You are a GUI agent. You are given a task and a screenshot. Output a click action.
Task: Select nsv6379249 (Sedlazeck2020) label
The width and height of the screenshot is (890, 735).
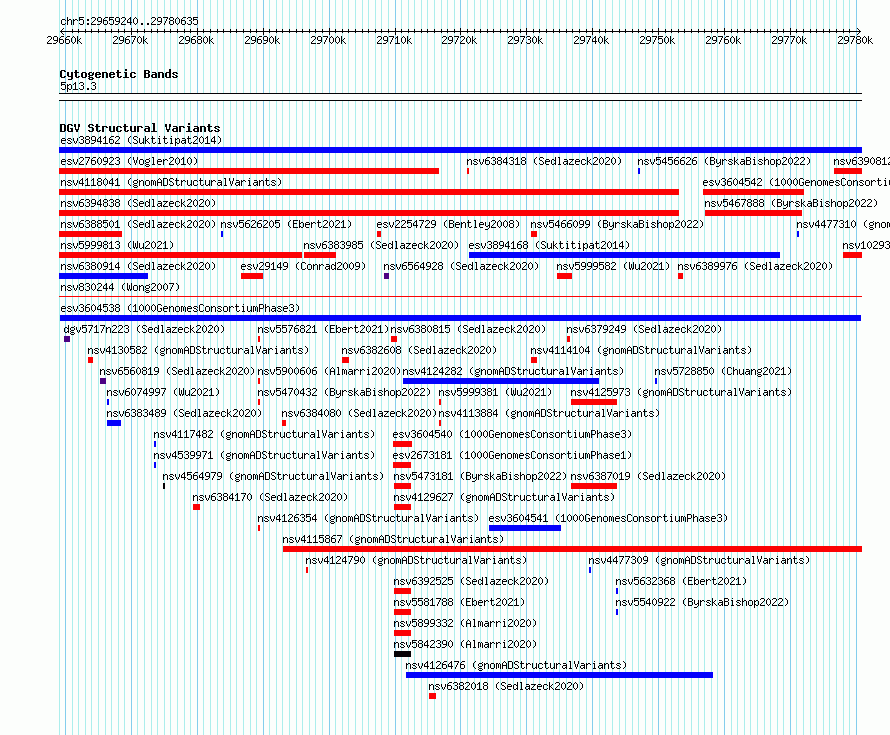[644, 329]
